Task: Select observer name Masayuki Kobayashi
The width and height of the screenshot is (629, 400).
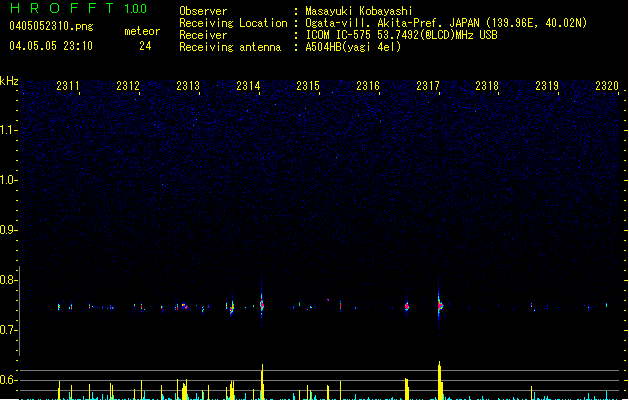Action: 358,11
